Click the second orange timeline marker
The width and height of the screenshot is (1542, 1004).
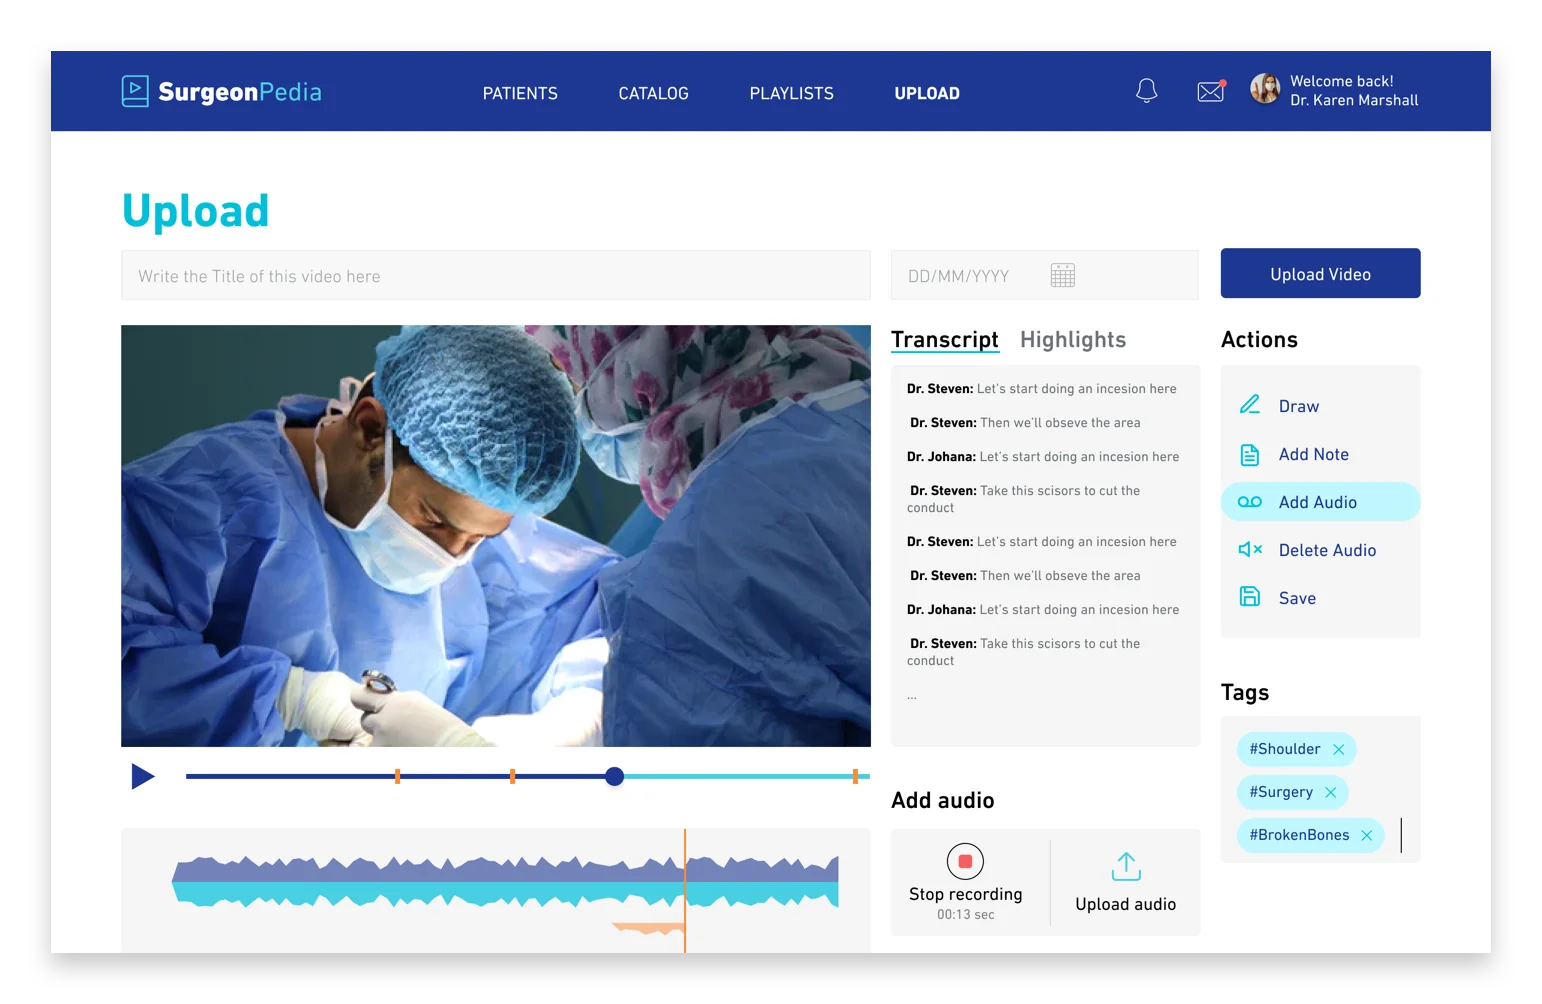512,776
